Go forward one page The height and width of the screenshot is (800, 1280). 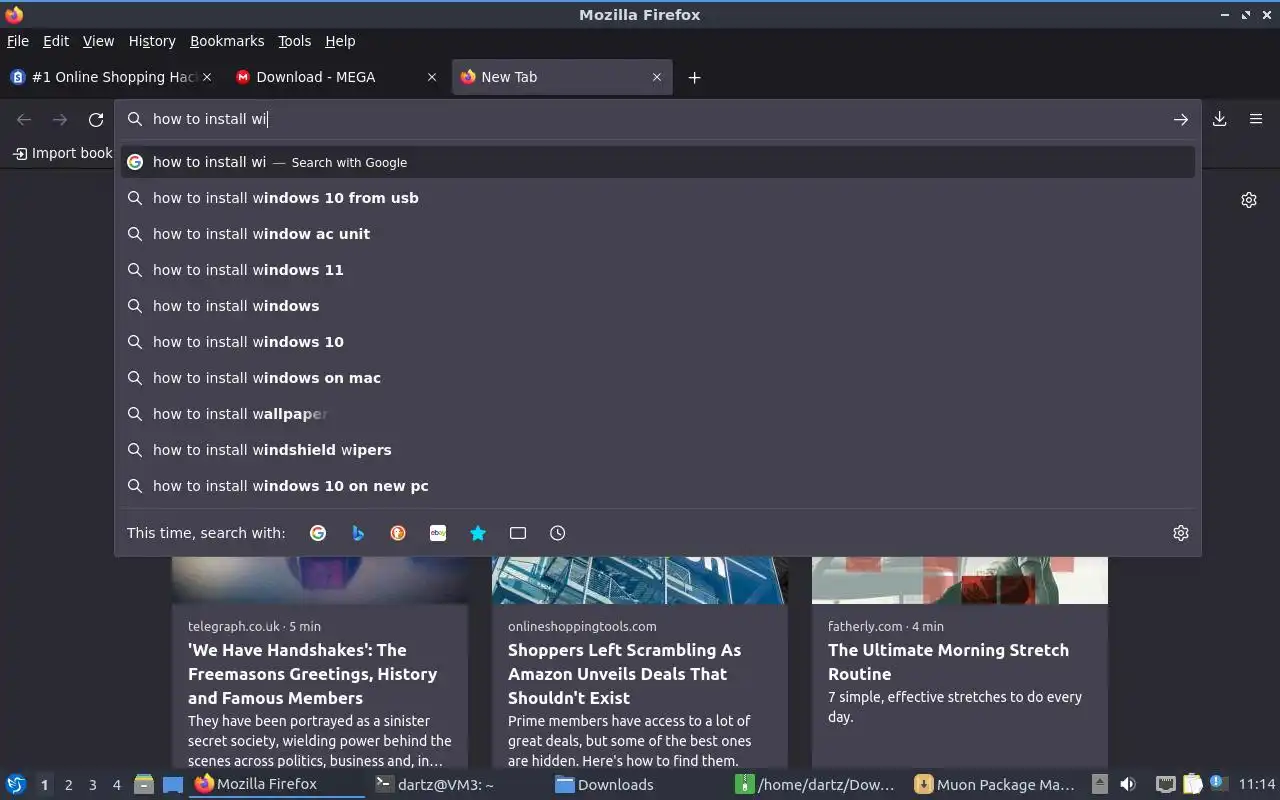click(60, 120)
